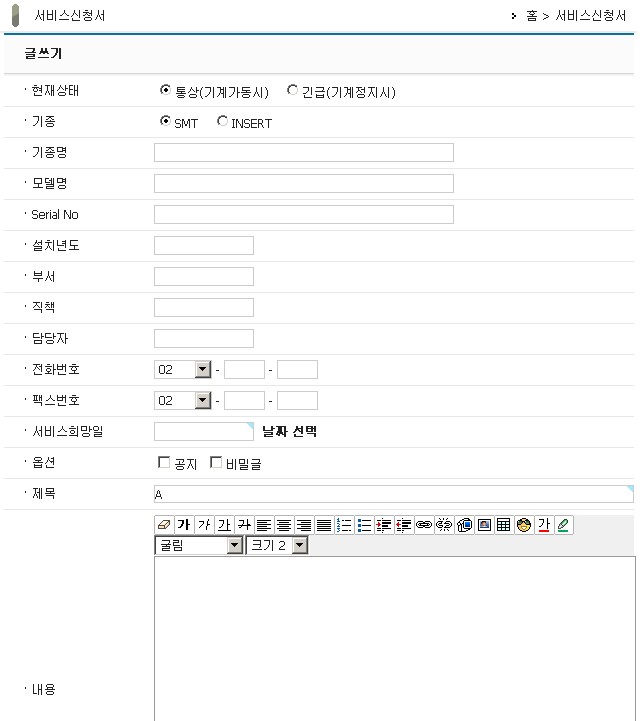Click the stacked blue layers icon
This screenshot has height=721, width=642.
pos(464,525)
